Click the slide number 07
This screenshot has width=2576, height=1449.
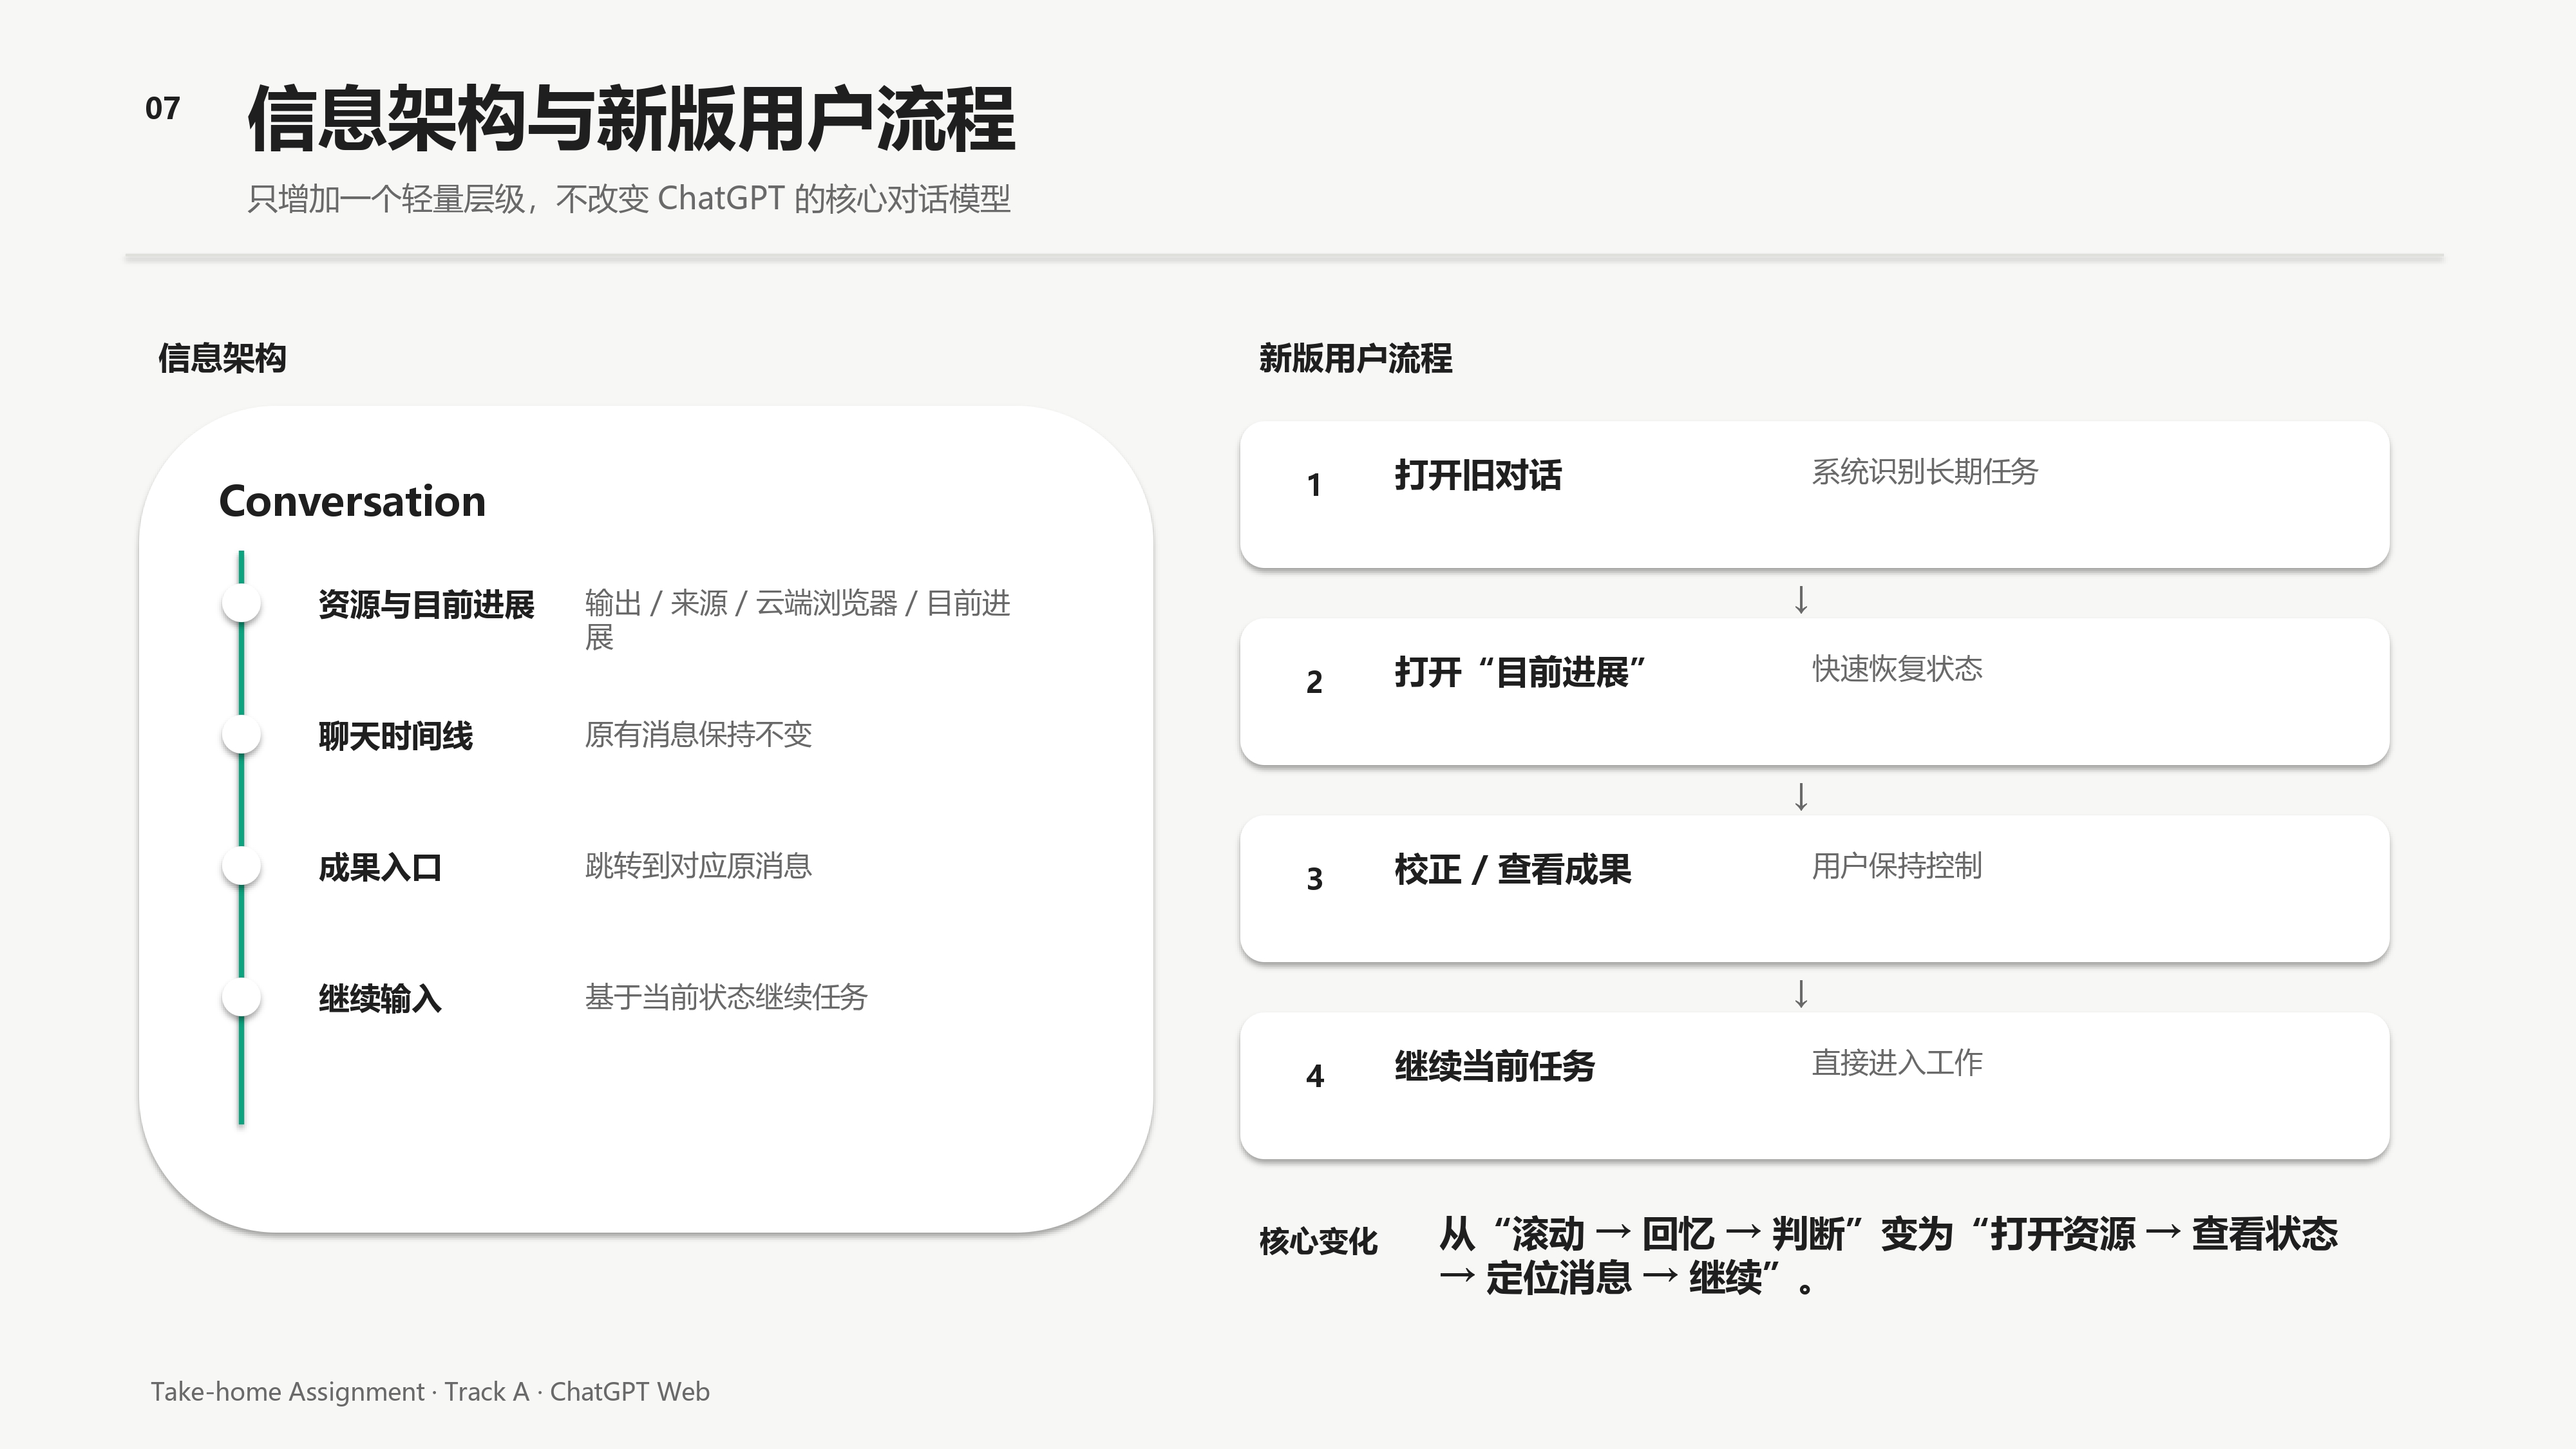tap(162, 108)
